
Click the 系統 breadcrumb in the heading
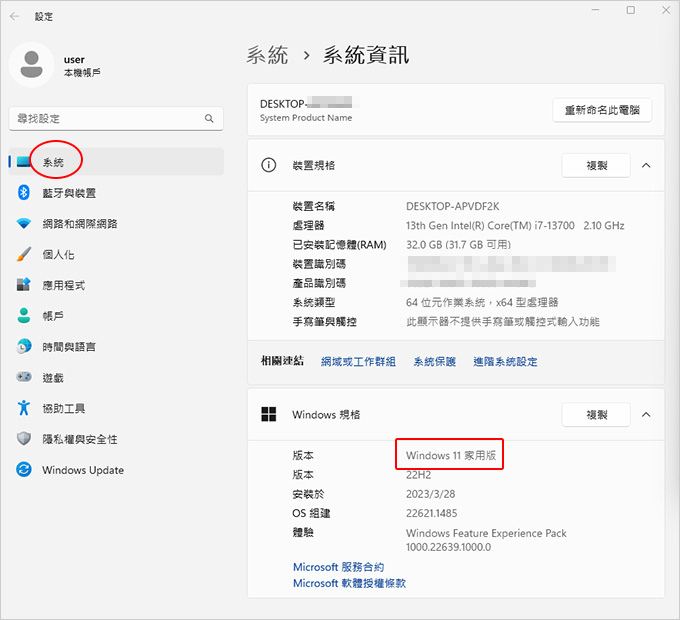click(267, 55)
